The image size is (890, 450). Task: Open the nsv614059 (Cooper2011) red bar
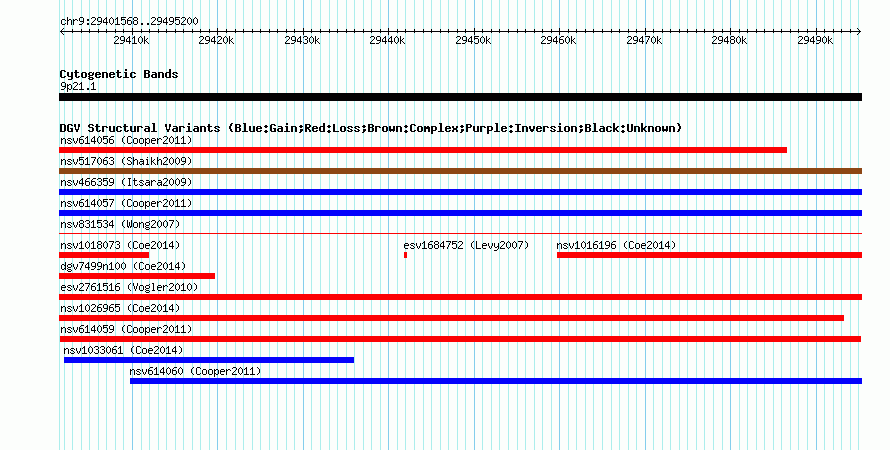coord(460,339)
